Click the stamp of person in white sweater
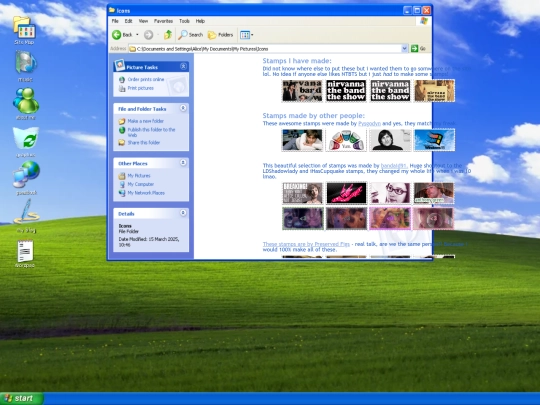This screenshot has height=405, width=540. click(302, 140)
